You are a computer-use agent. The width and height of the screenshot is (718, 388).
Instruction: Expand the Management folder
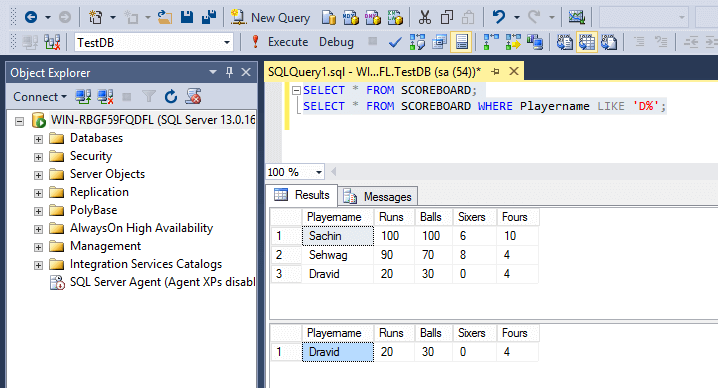coord(38,247)
